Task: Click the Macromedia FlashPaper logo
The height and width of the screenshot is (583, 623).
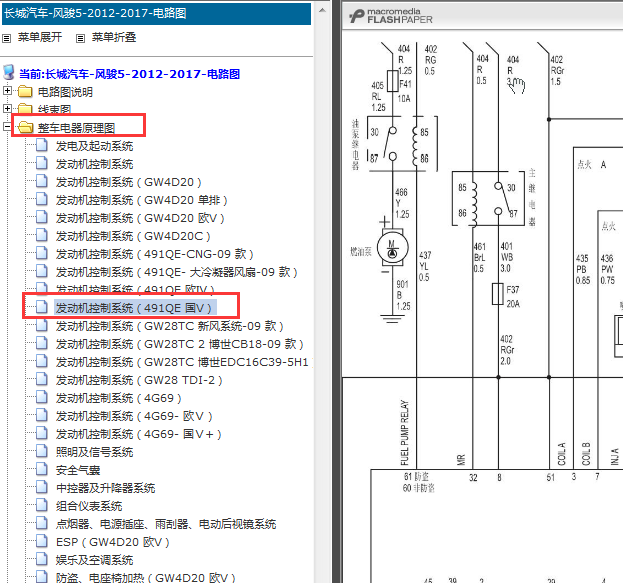Action: tap(391, 16)
